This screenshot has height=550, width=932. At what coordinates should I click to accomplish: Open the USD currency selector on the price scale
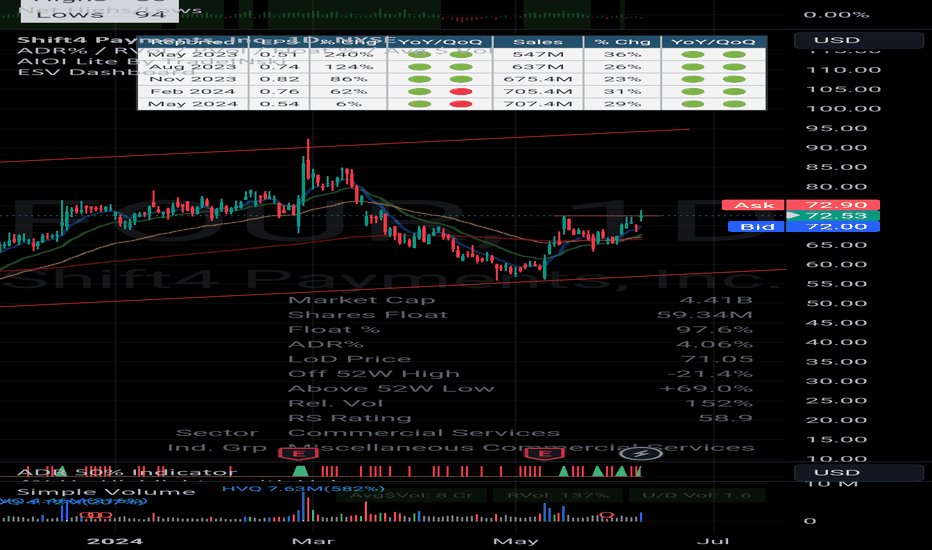coord(858,40)
